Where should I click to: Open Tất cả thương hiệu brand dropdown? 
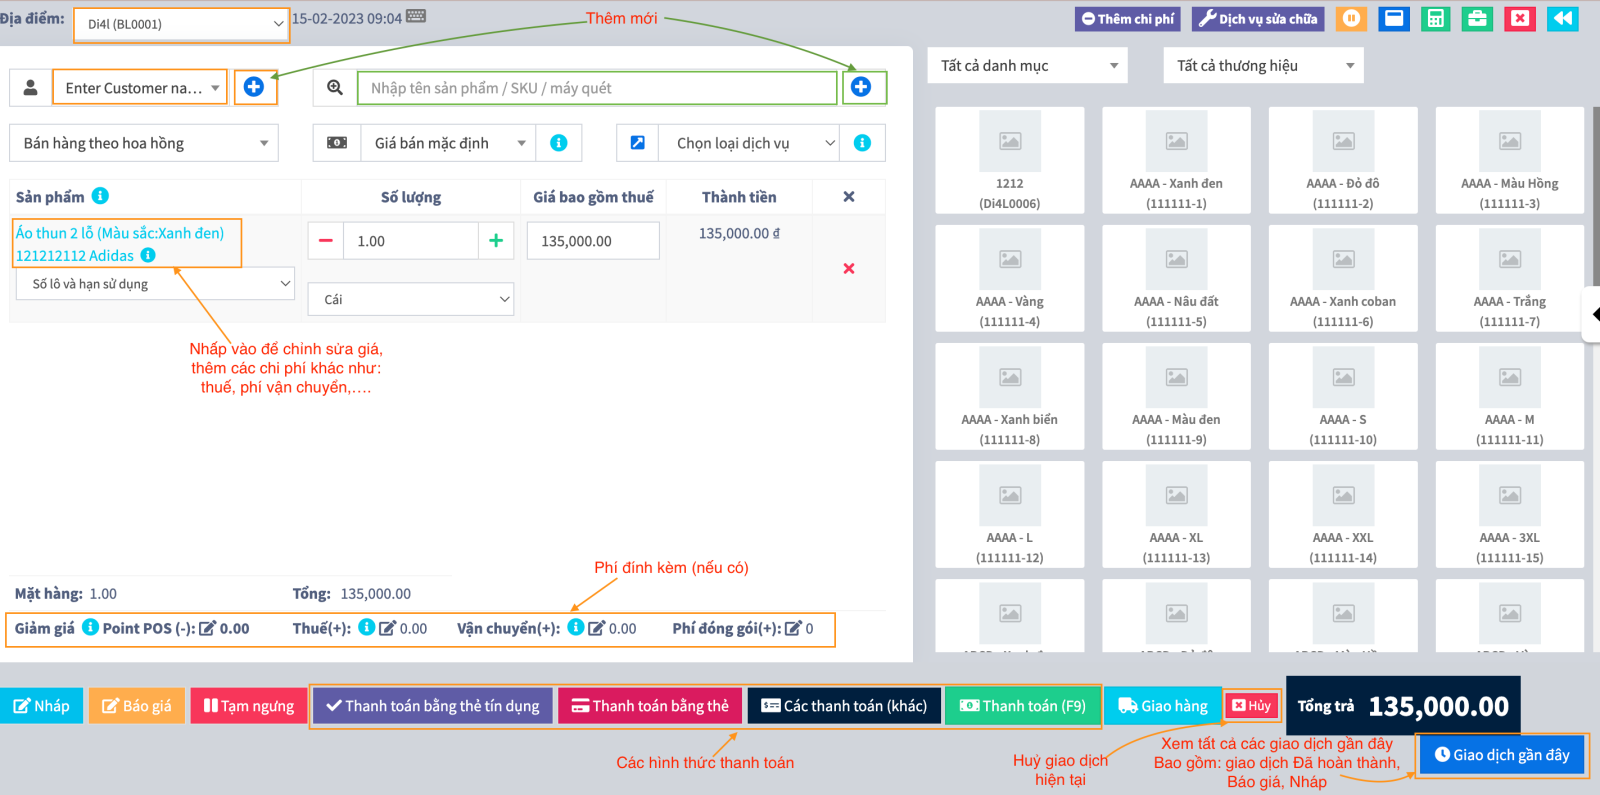coord(1263,66)
